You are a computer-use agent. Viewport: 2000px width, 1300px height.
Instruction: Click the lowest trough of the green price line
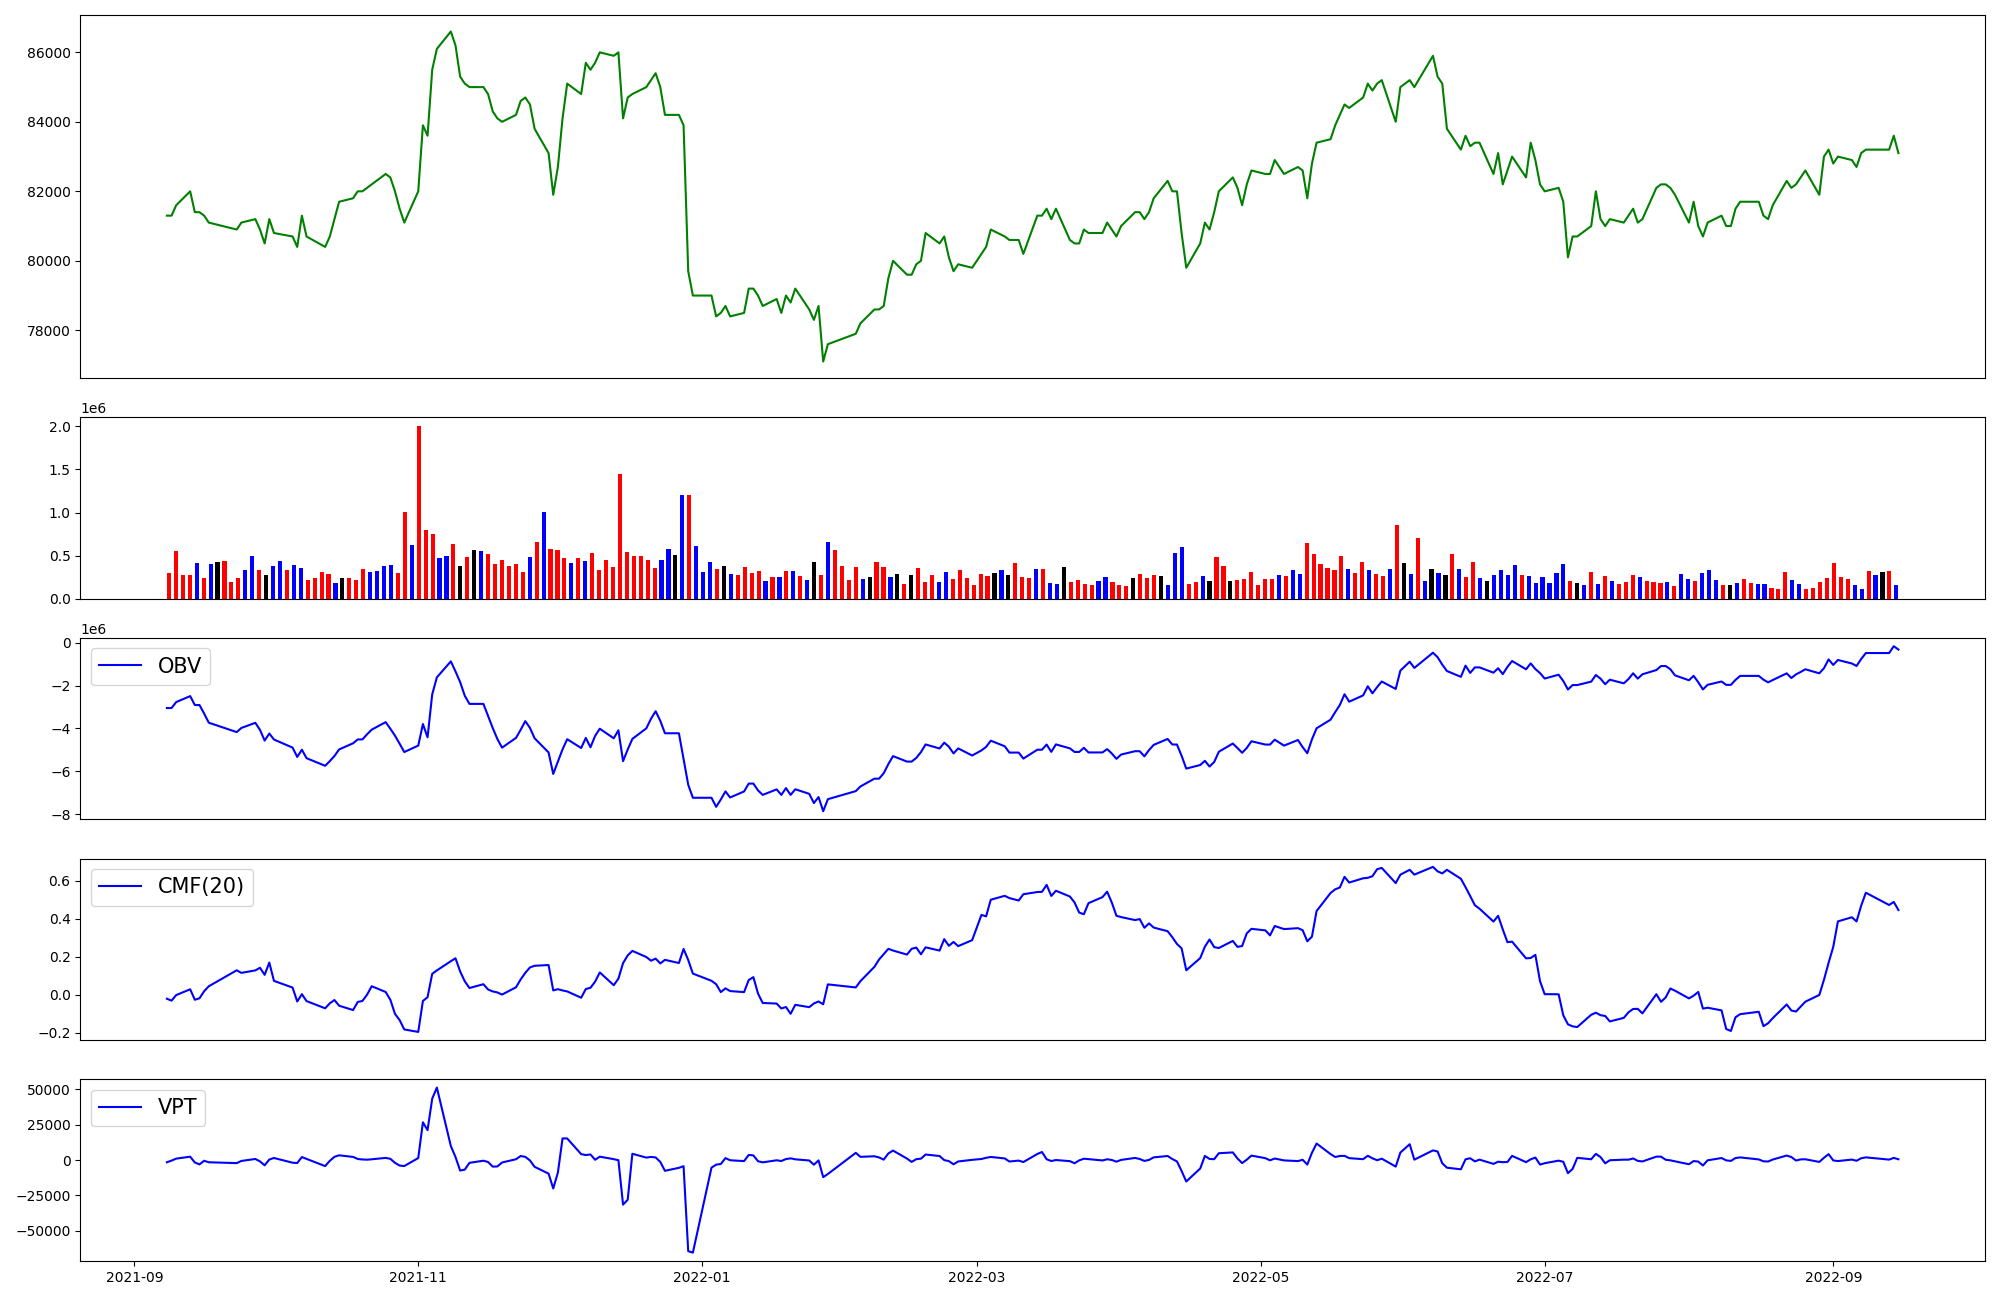point(823,361)
